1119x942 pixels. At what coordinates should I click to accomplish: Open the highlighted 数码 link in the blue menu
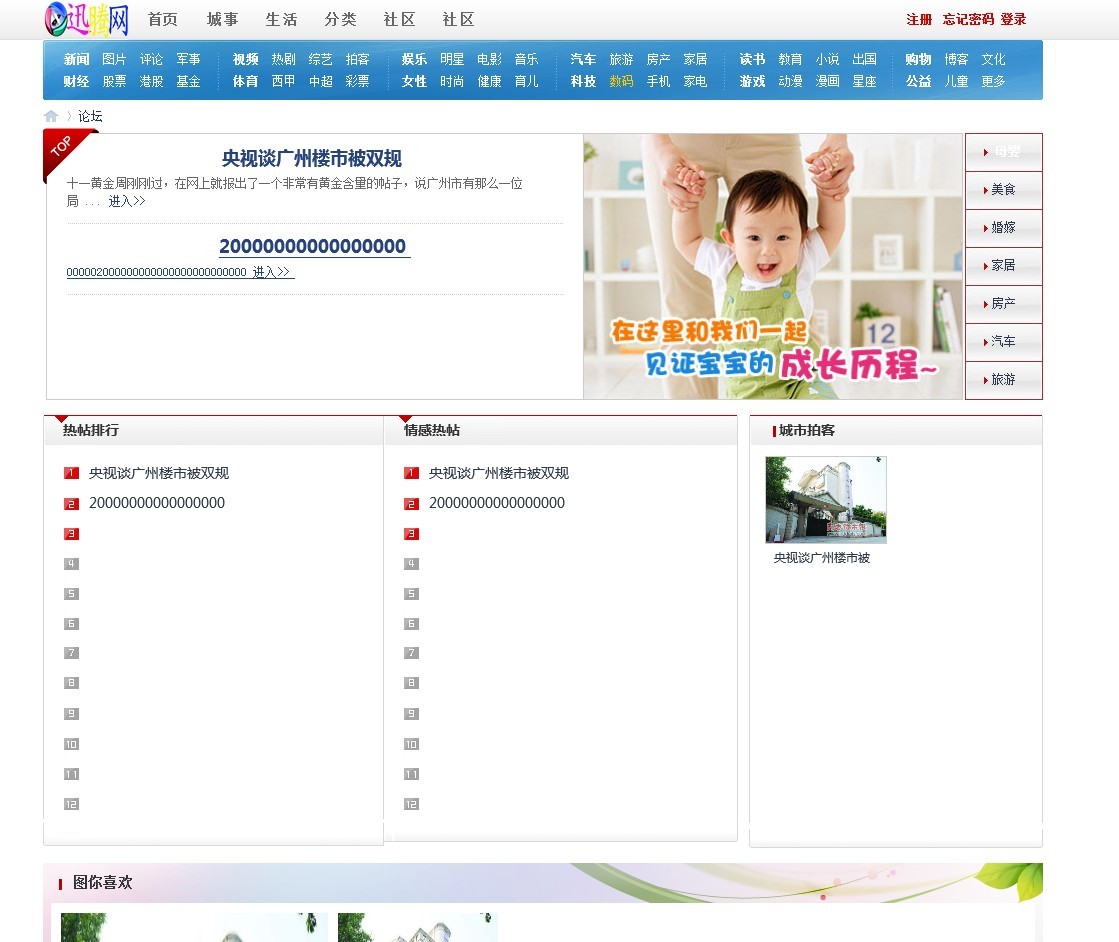(x=621, y=81)
